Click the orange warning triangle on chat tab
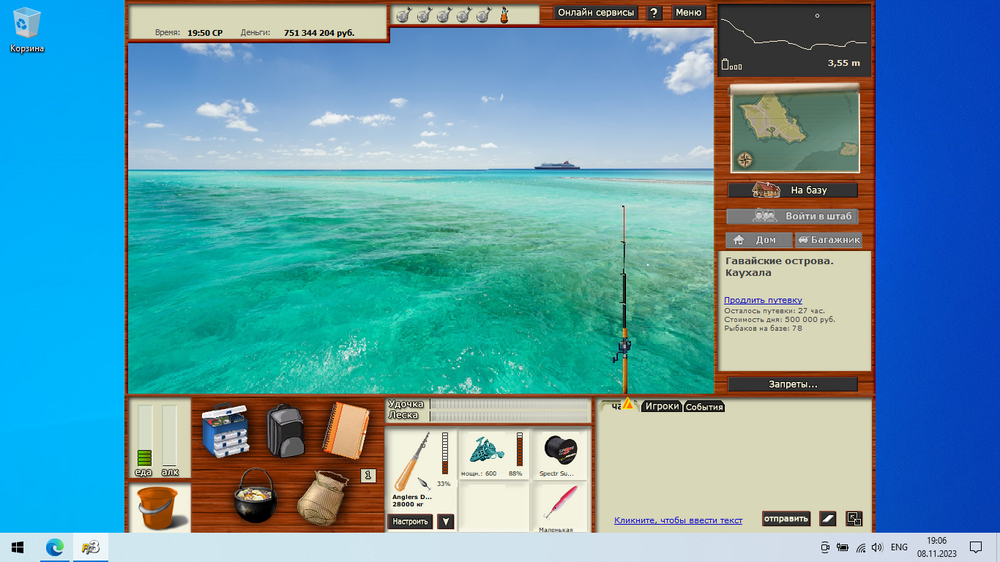The image size is (1000, 562). [628, 403]
